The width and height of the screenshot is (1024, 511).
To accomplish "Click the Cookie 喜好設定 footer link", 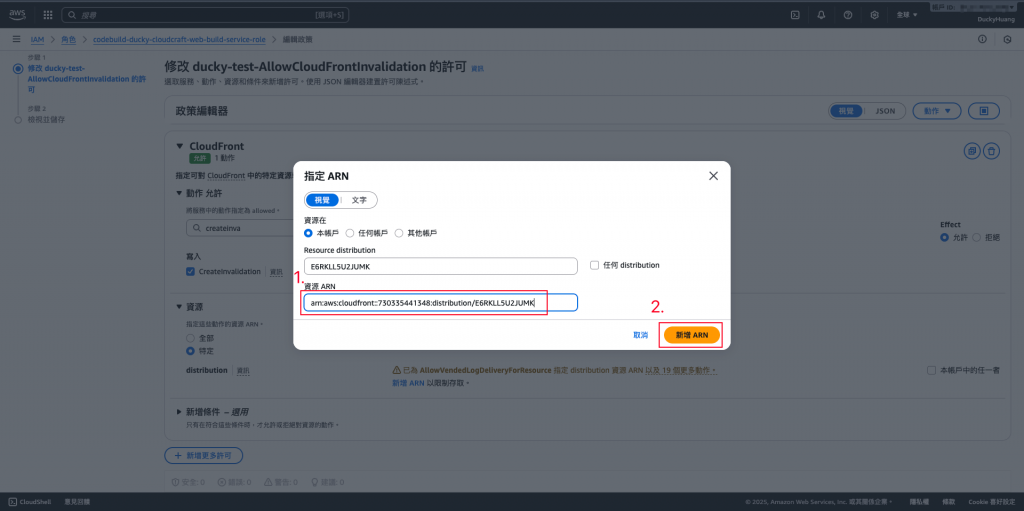I will (990, 502).
